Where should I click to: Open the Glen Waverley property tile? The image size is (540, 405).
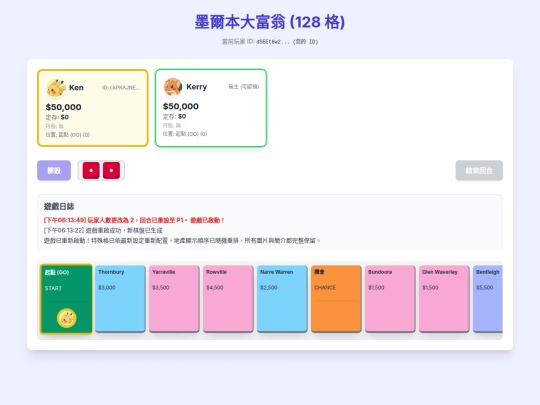(444, 299)
